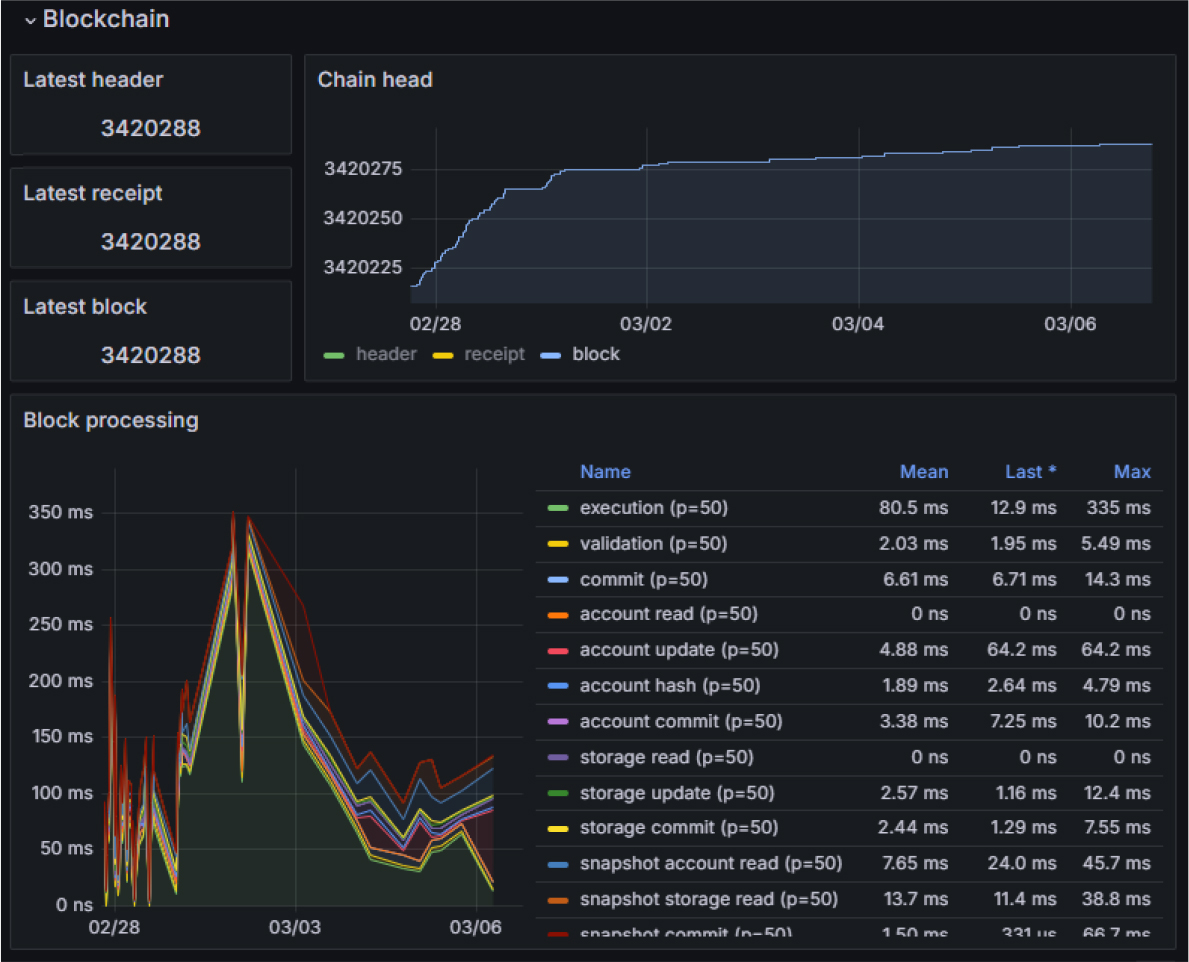Toggle the receipt series in legend

(494, 354)
